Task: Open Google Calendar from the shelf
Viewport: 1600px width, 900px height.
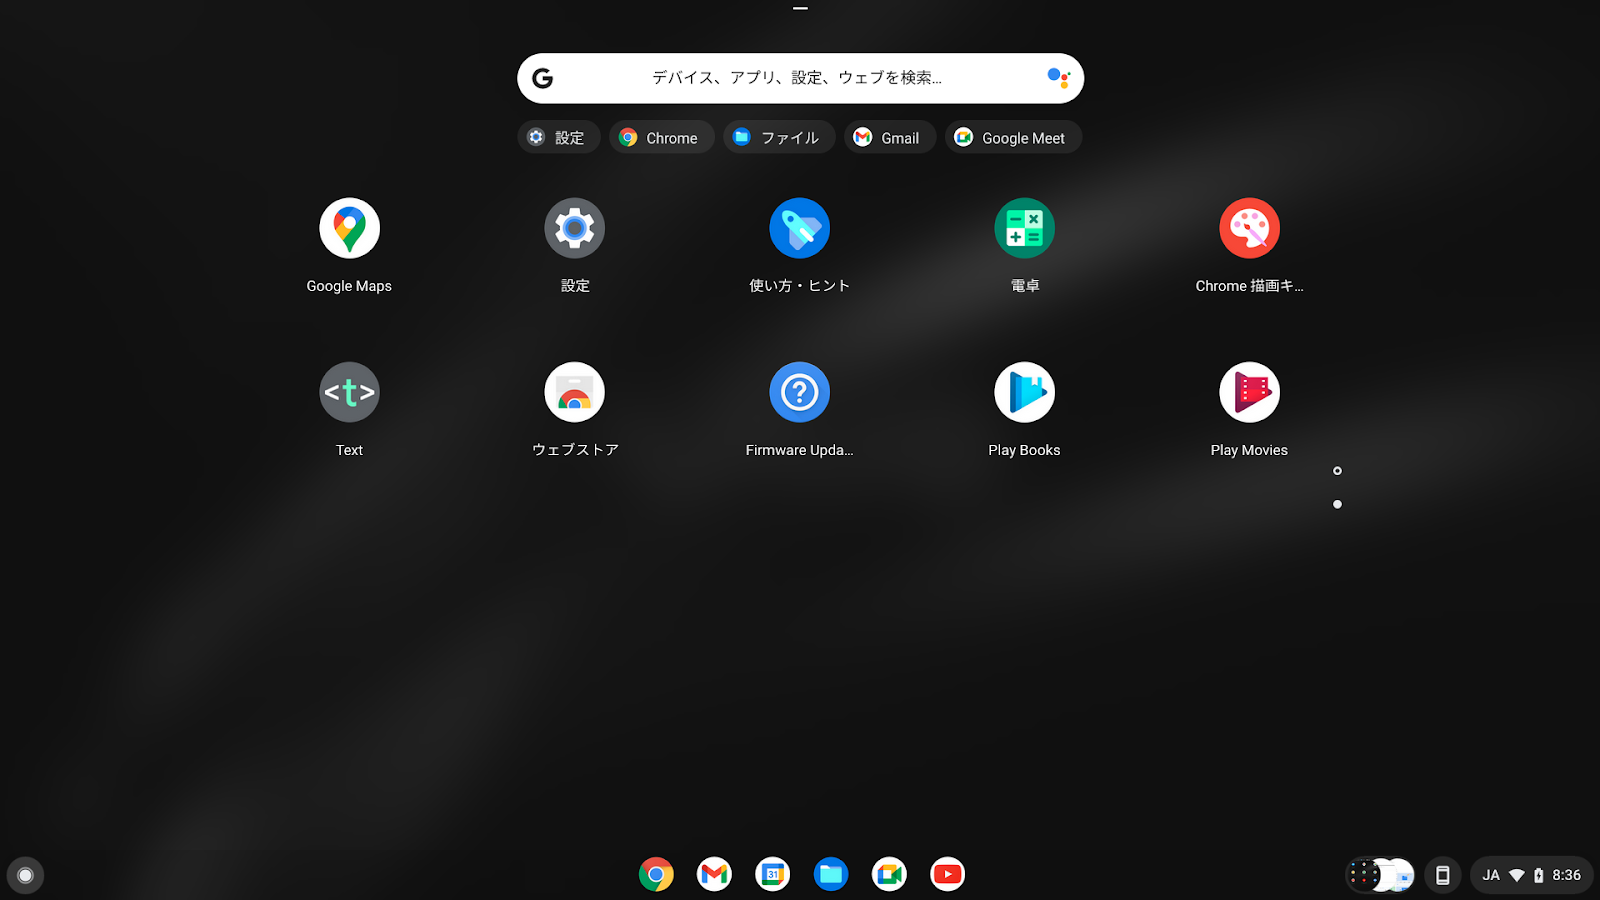Action: [772, 875]
